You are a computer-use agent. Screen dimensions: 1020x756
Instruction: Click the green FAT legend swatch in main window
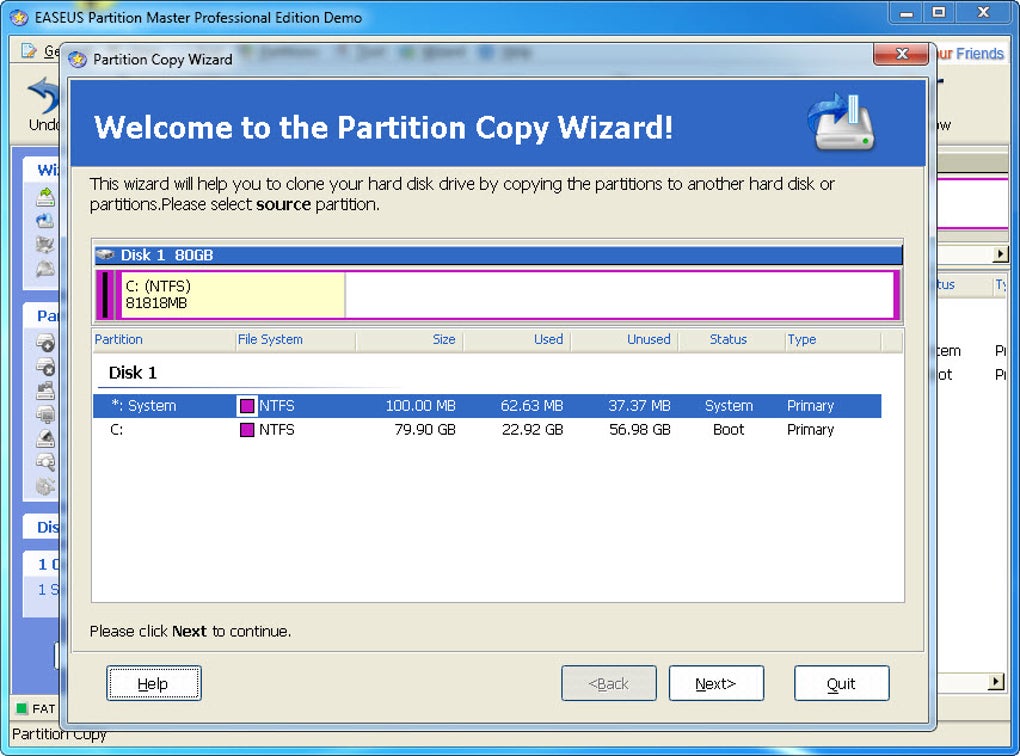coord(21,709)
